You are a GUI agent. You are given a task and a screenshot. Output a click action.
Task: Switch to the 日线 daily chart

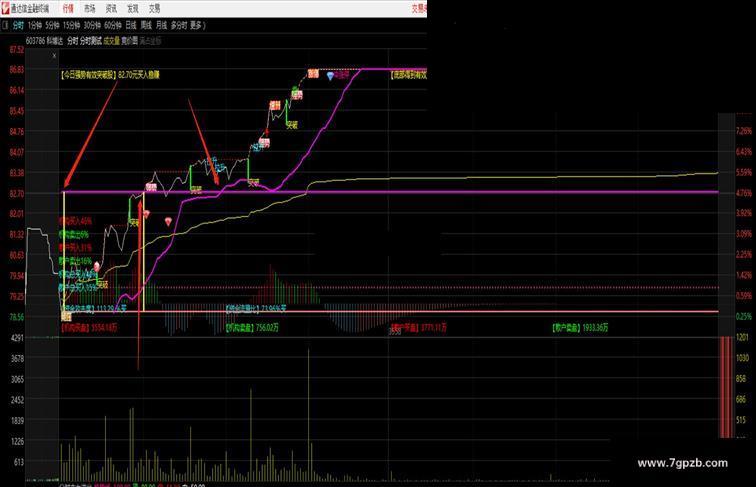[x=131, y=25]
